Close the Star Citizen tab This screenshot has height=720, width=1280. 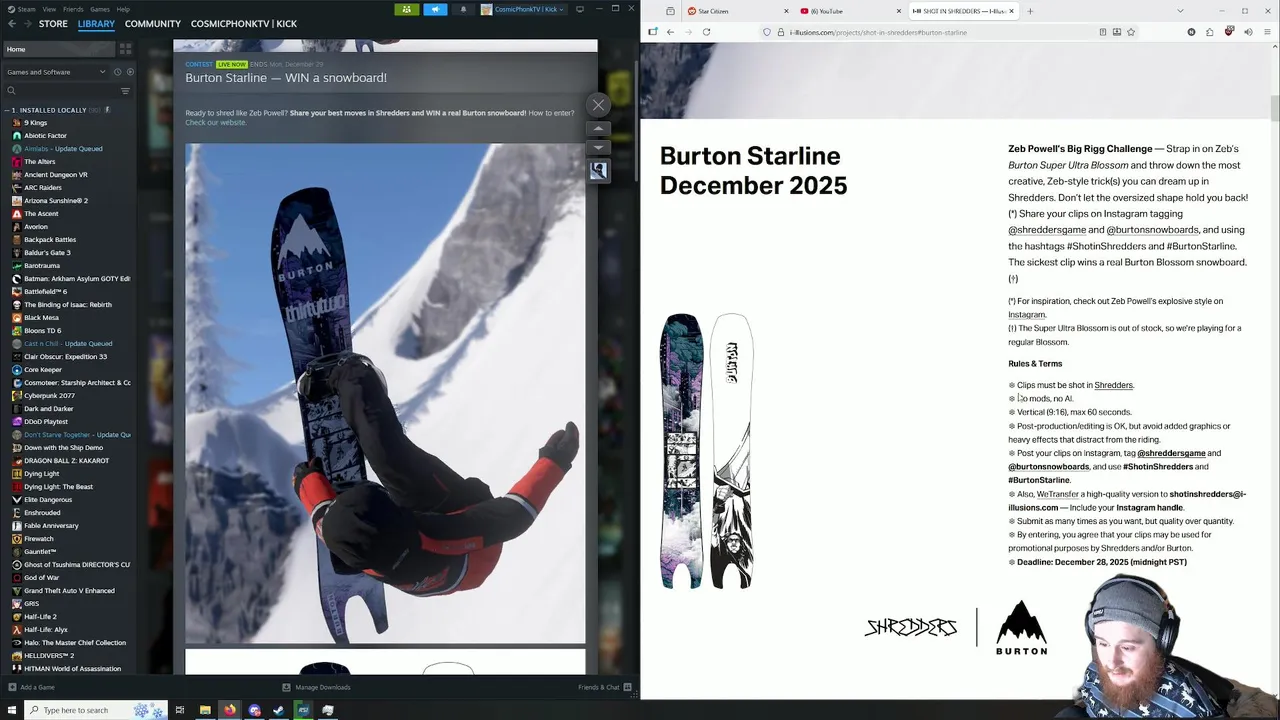click(x=786, y=11)
